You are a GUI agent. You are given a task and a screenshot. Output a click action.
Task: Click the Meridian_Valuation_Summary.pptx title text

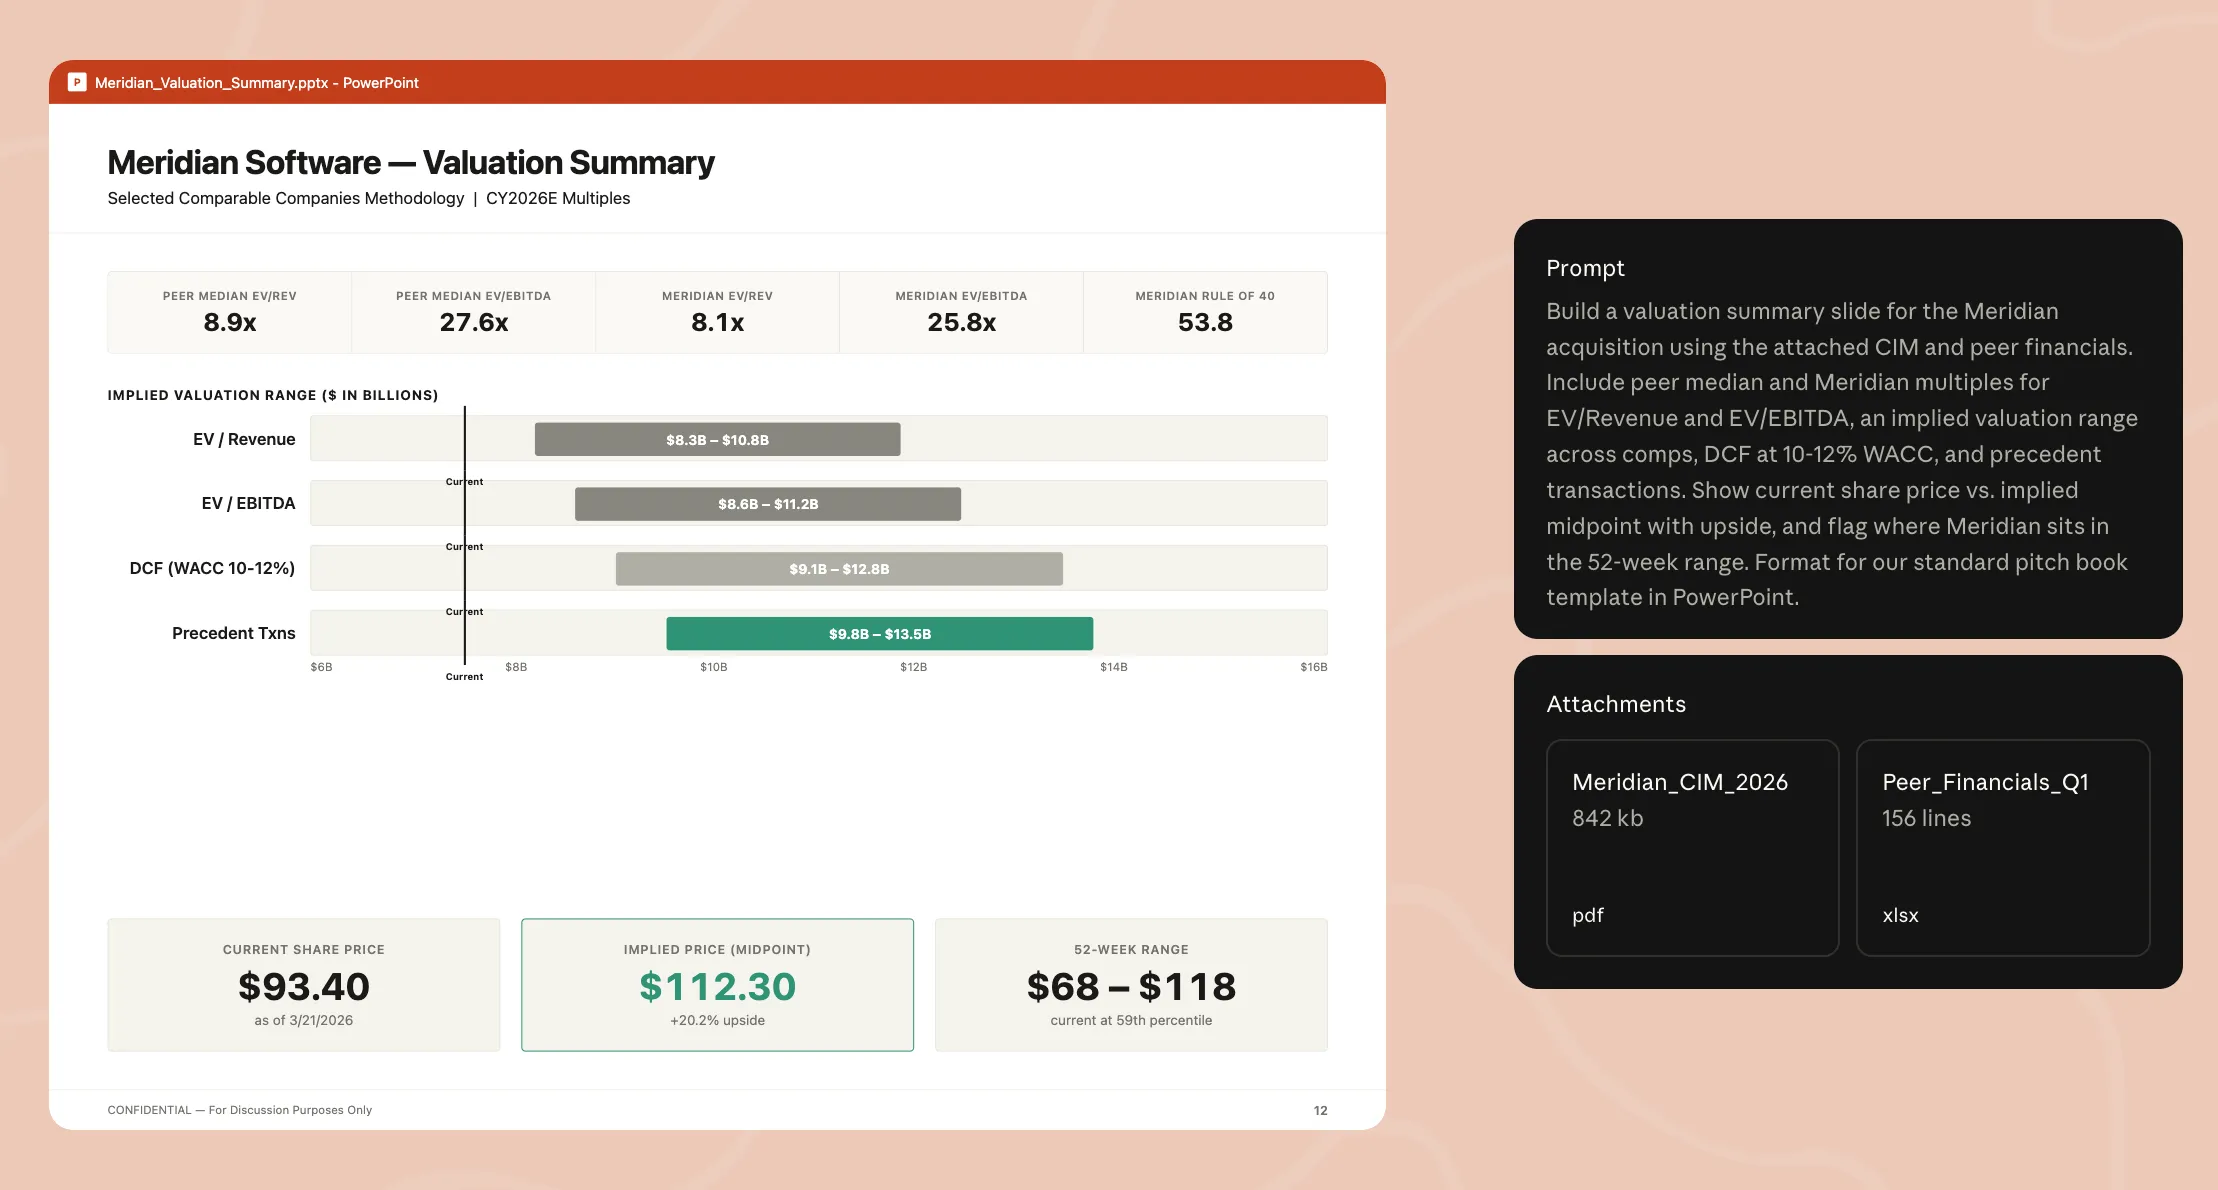pos(257,83)
